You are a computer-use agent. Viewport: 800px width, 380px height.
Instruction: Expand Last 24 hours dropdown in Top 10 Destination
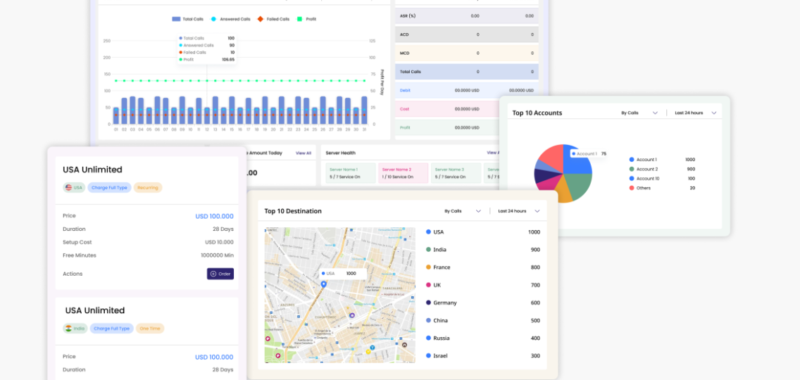click(519, 211)
